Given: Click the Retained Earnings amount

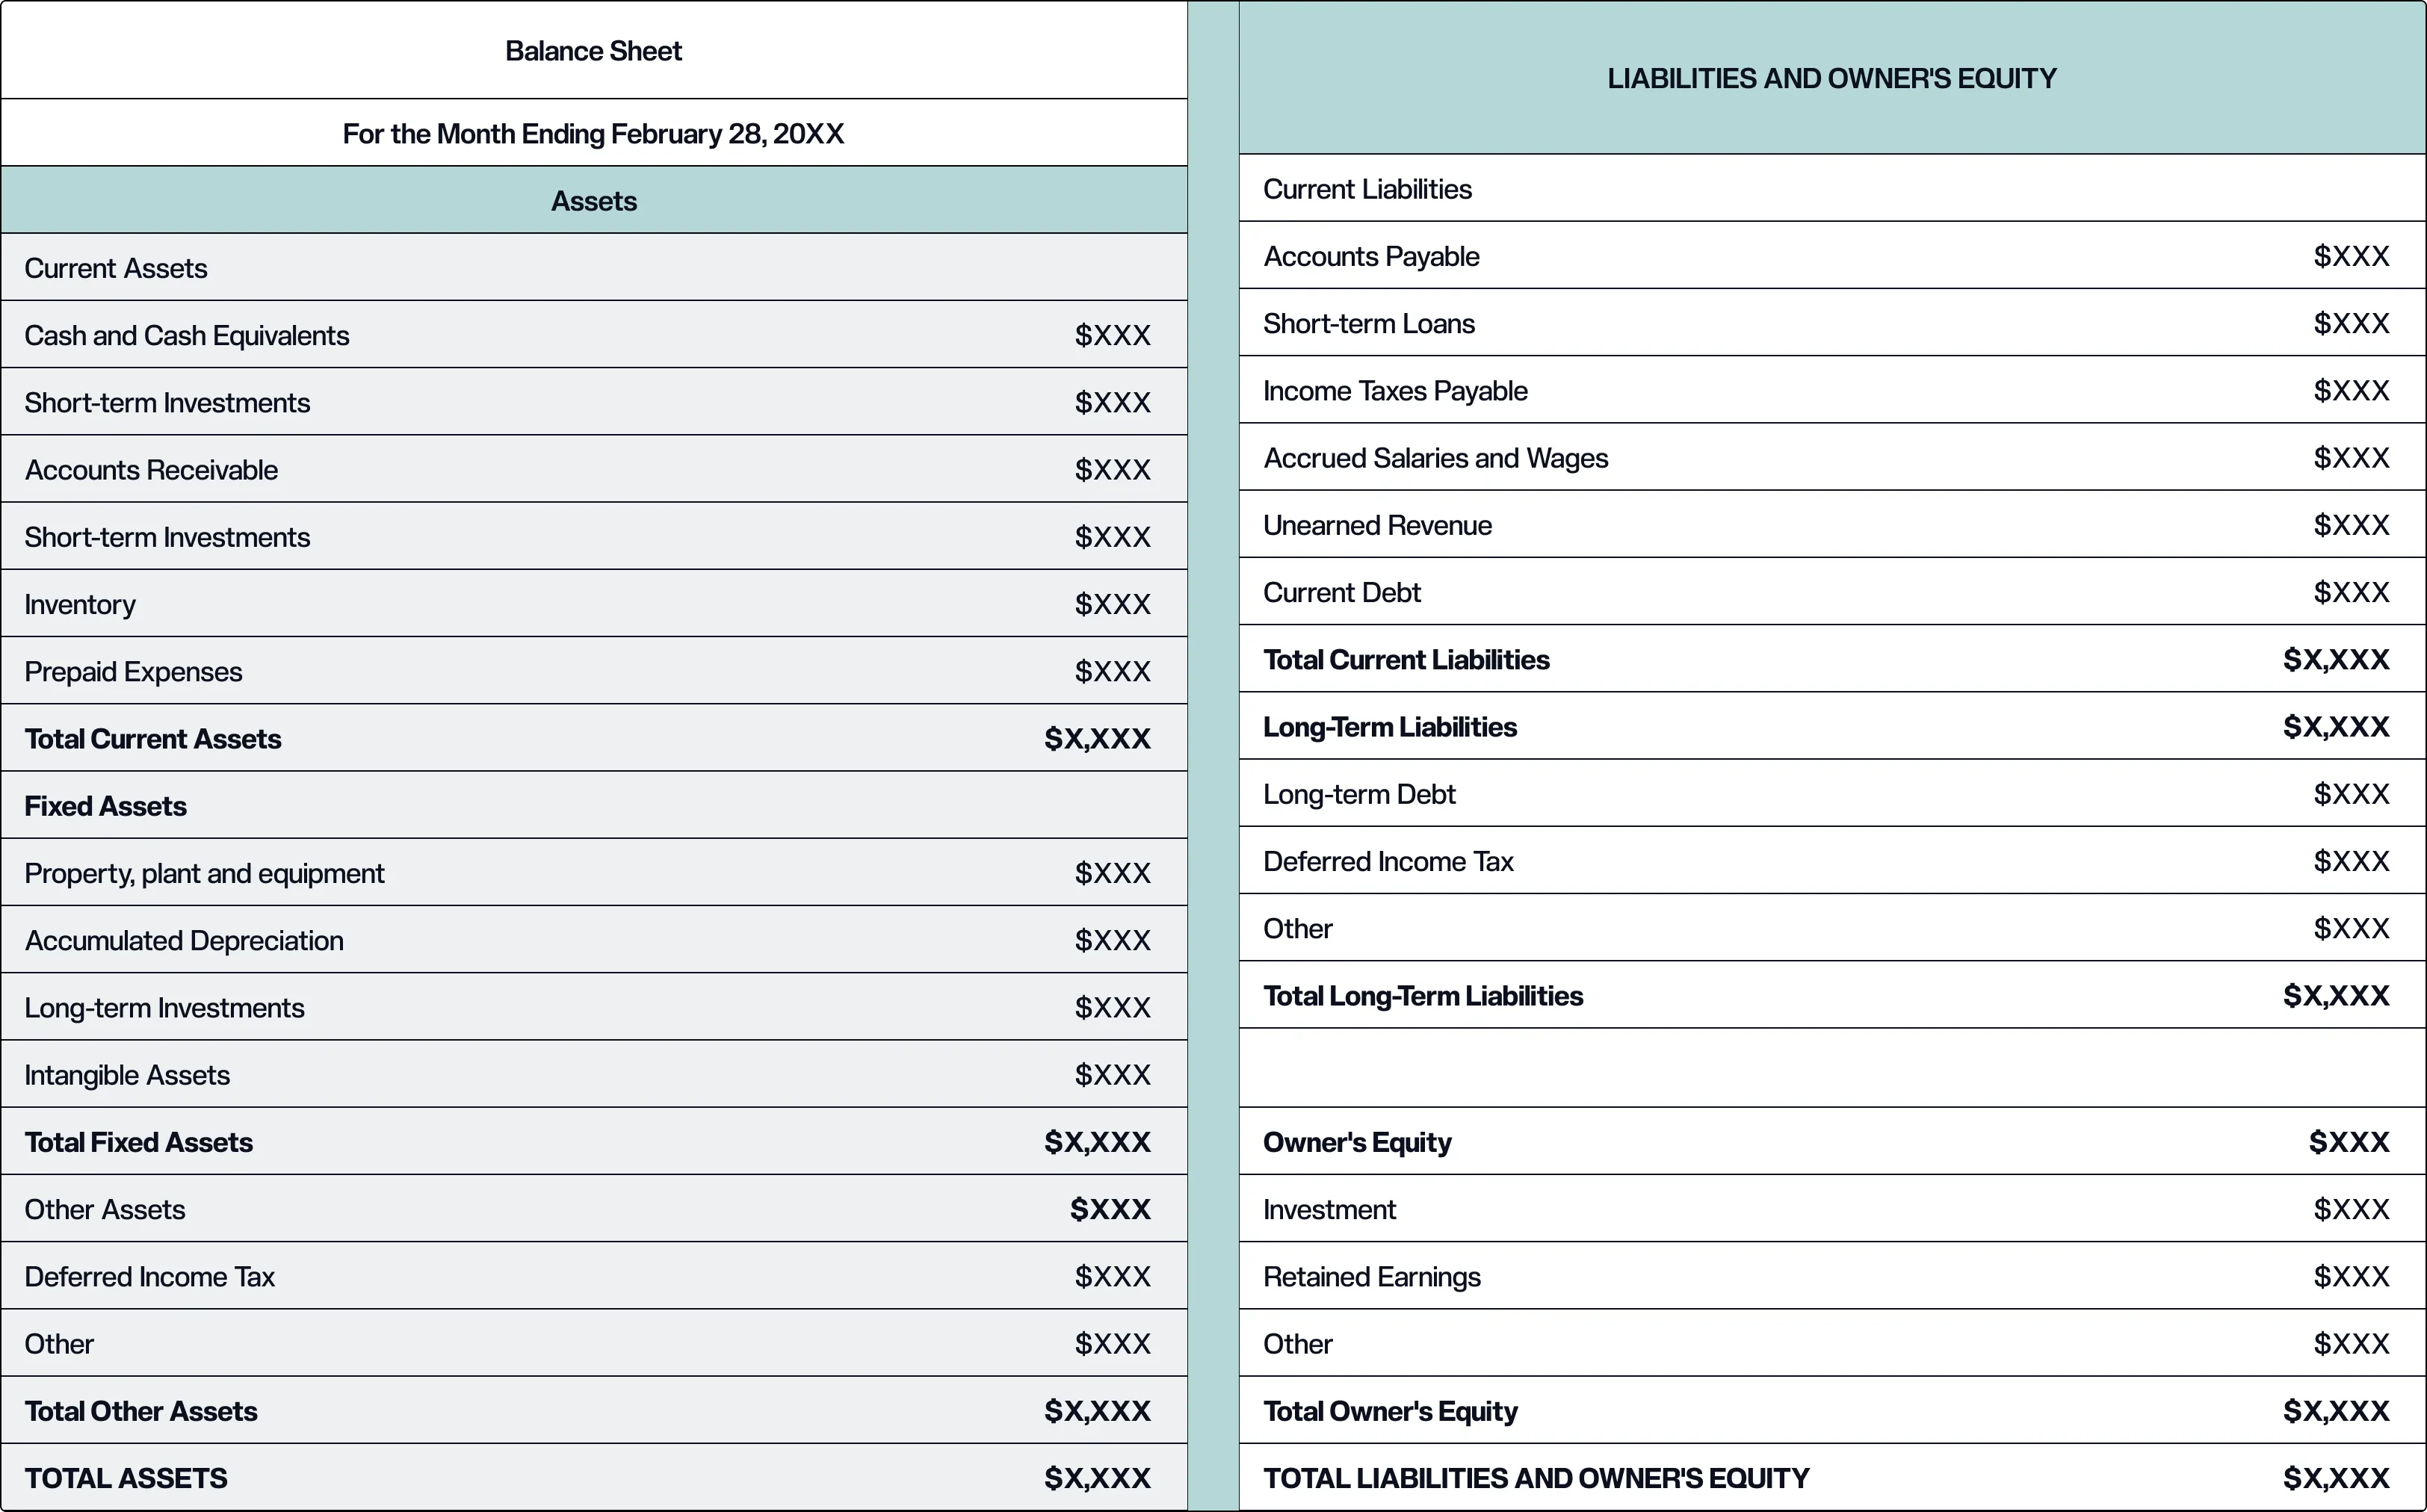Looking at the screenshot, I should 2351,1277.
